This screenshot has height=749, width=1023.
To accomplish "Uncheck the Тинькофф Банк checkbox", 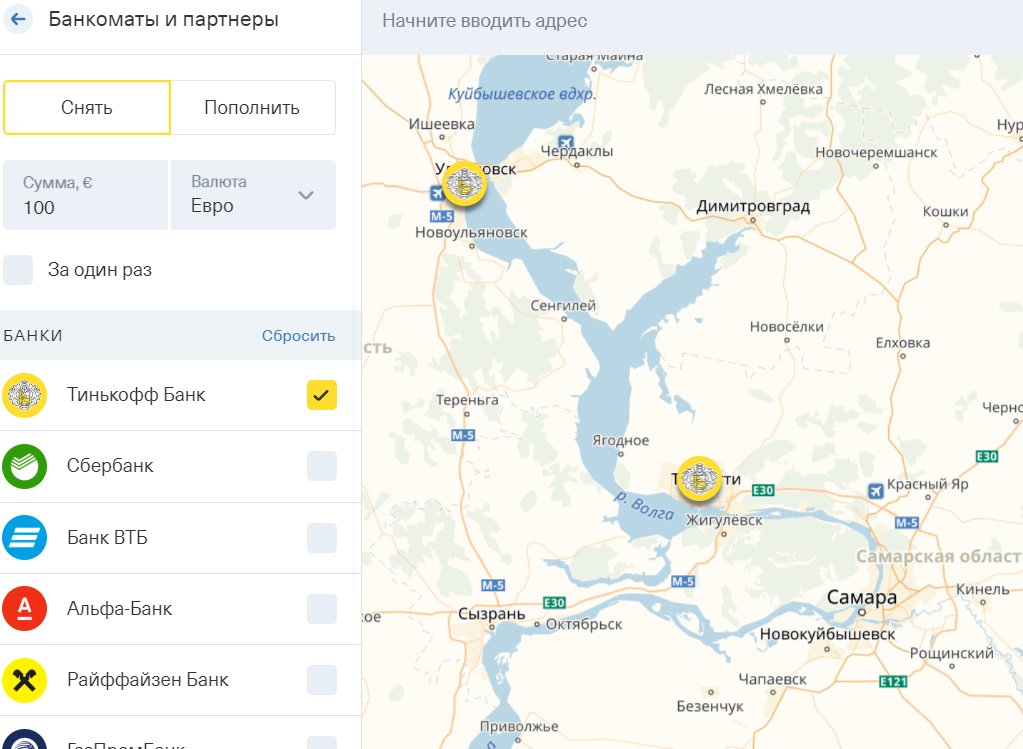I will pyautogui.click(x=322, y=395).
